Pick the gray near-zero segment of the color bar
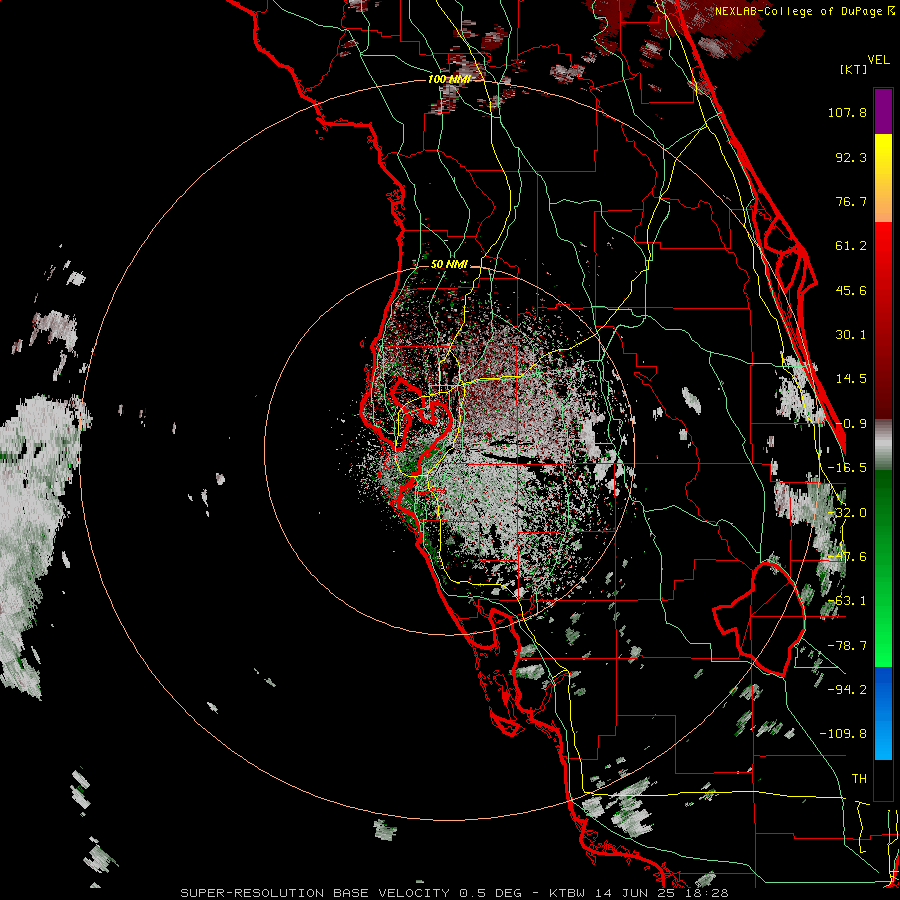Screen dimensions: 900x900 click(883, 445)
